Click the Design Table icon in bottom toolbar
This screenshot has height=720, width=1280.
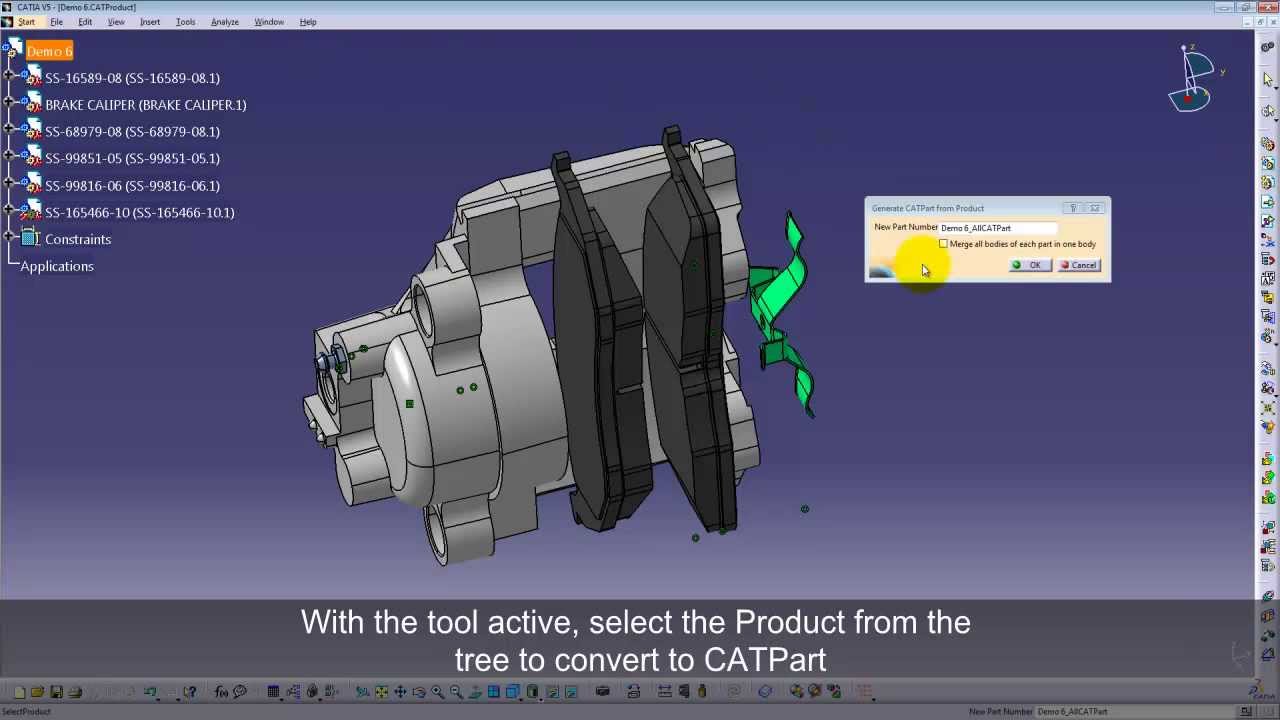tap(273, 691)
